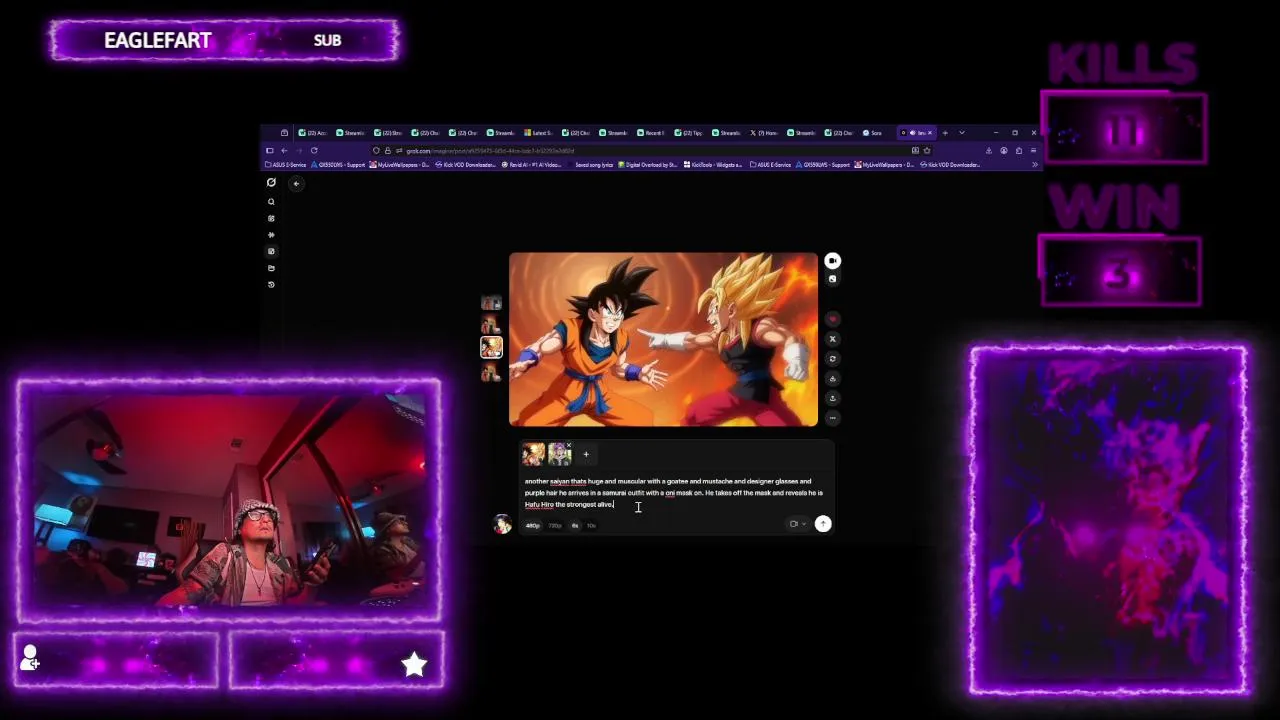The width and height of the screenshot is (1280, 720).
Task: Click the download icon beside the image
Action: (x=832, y=378)
